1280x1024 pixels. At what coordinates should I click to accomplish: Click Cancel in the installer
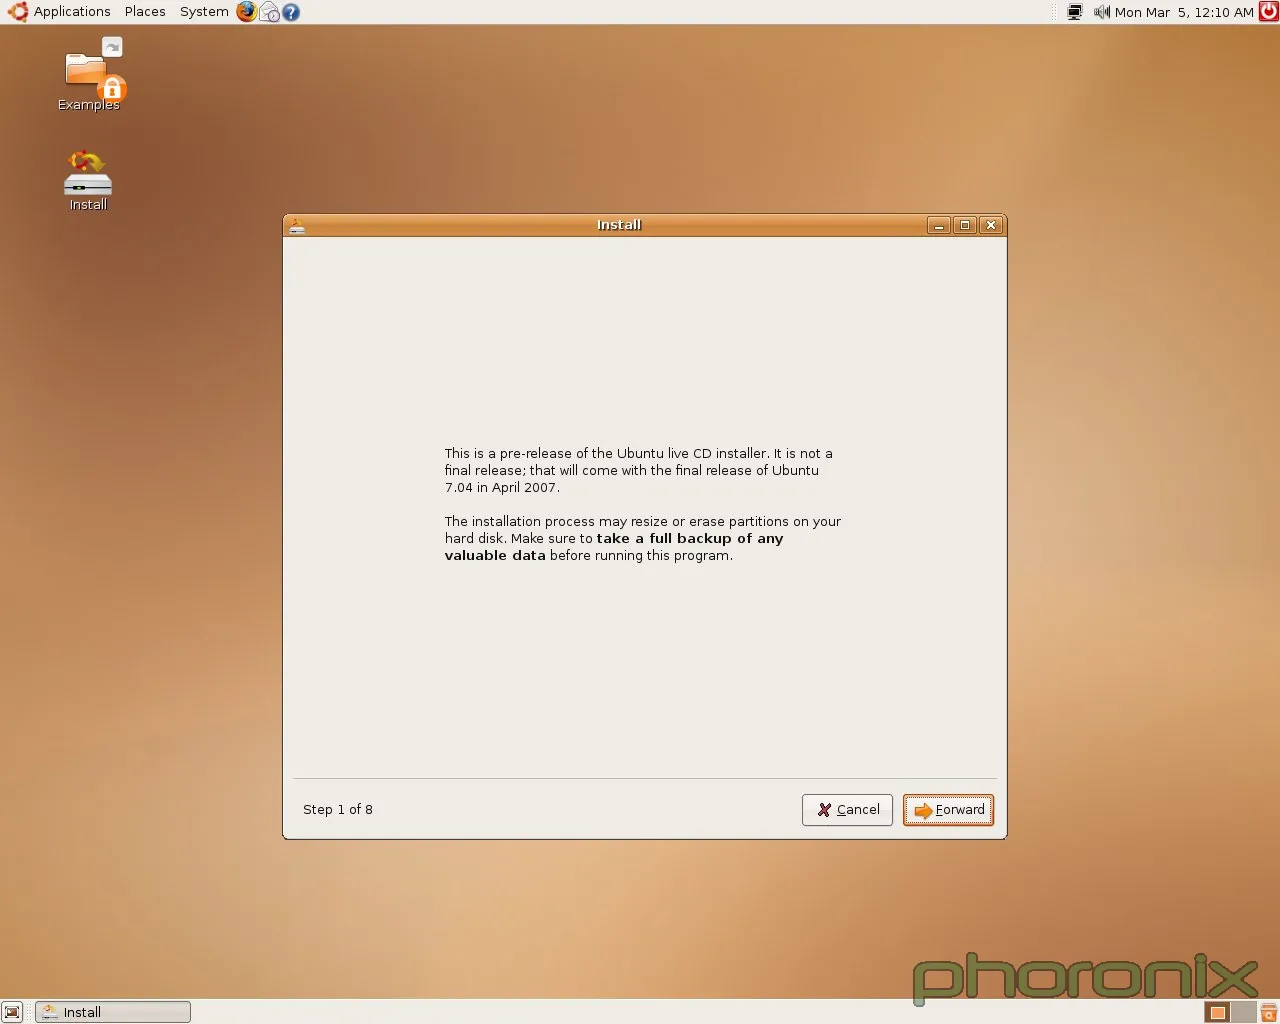(847, 810)
